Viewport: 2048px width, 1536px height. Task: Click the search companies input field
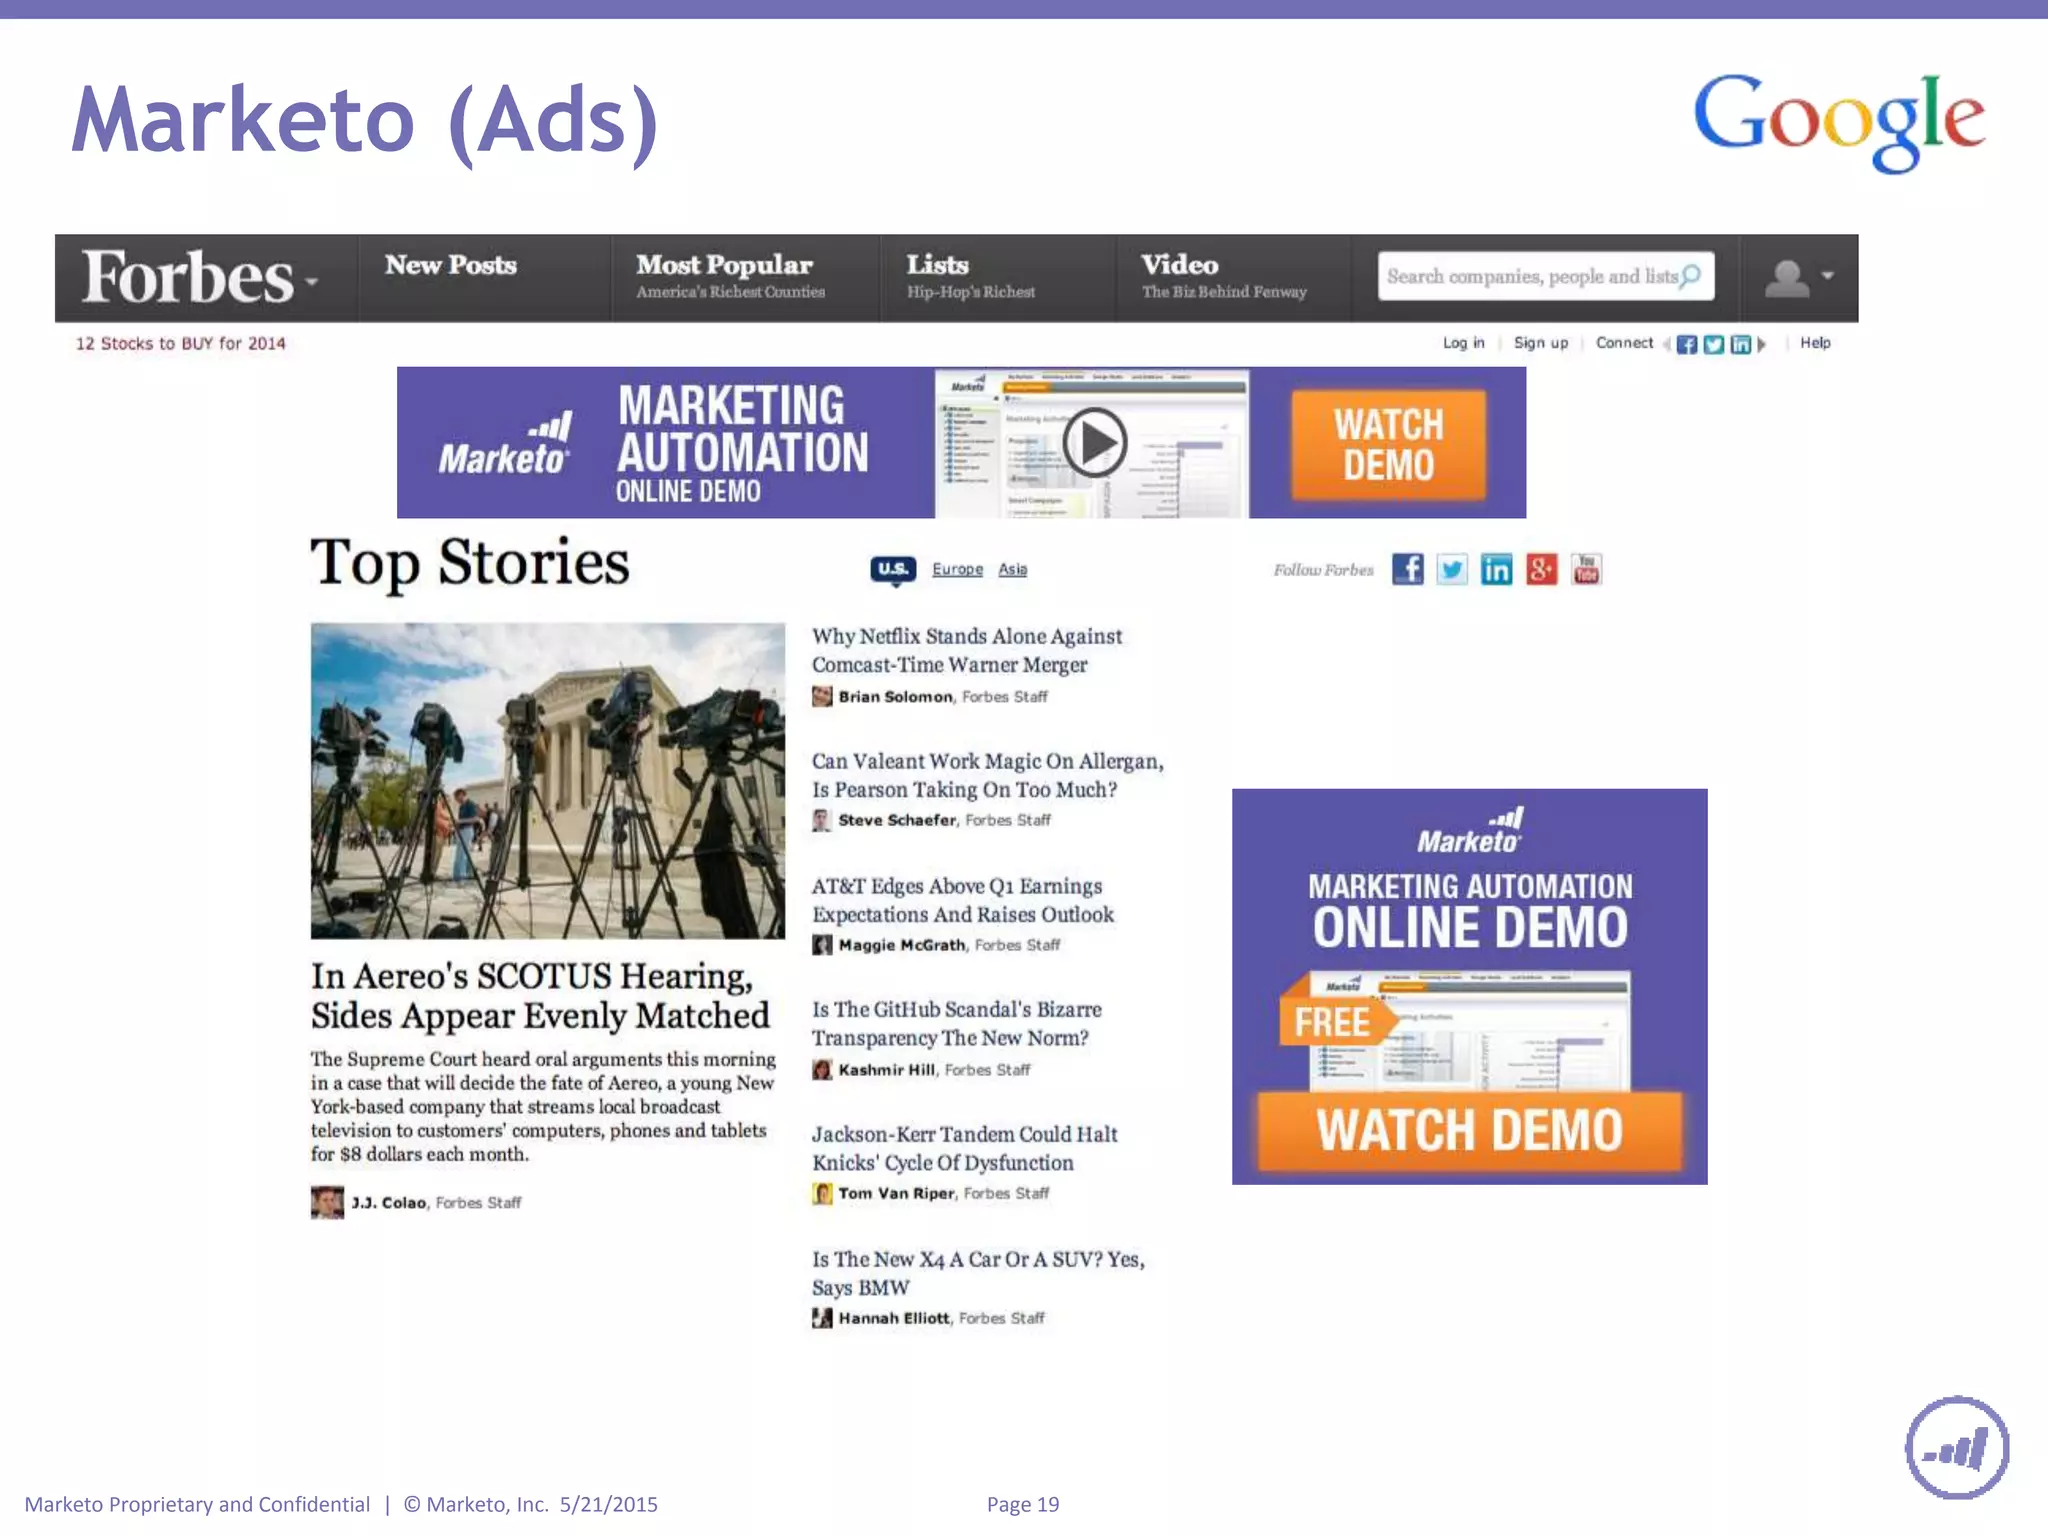tap(1545, 276)
